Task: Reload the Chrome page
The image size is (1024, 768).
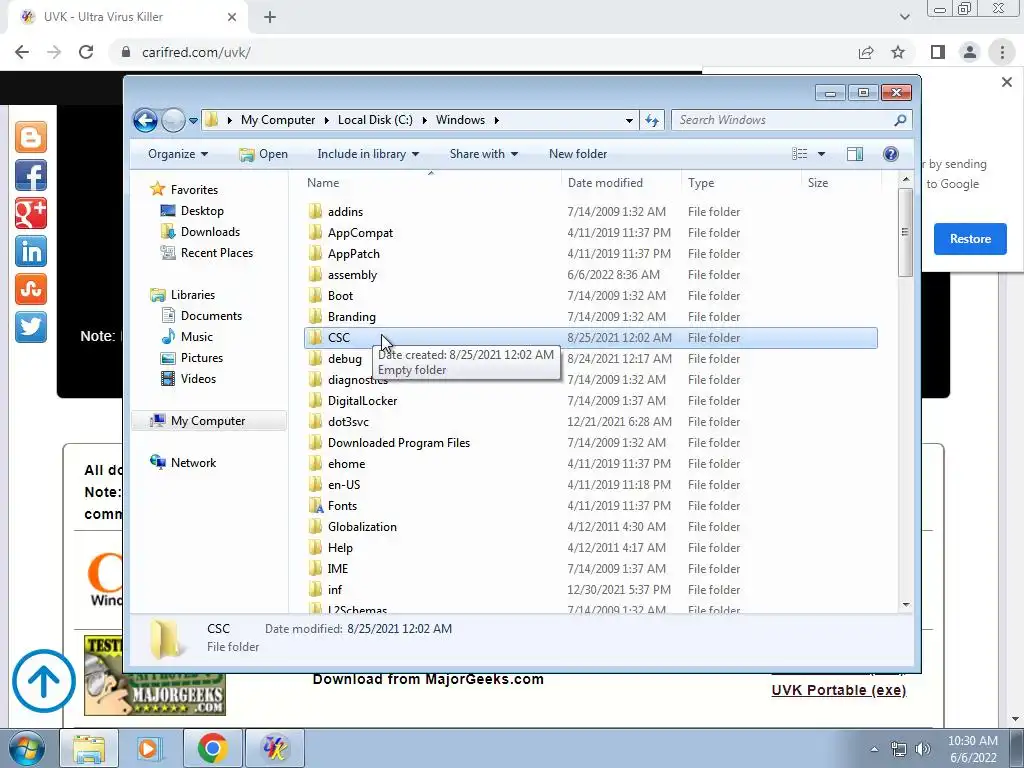Action: click(86, 52)
